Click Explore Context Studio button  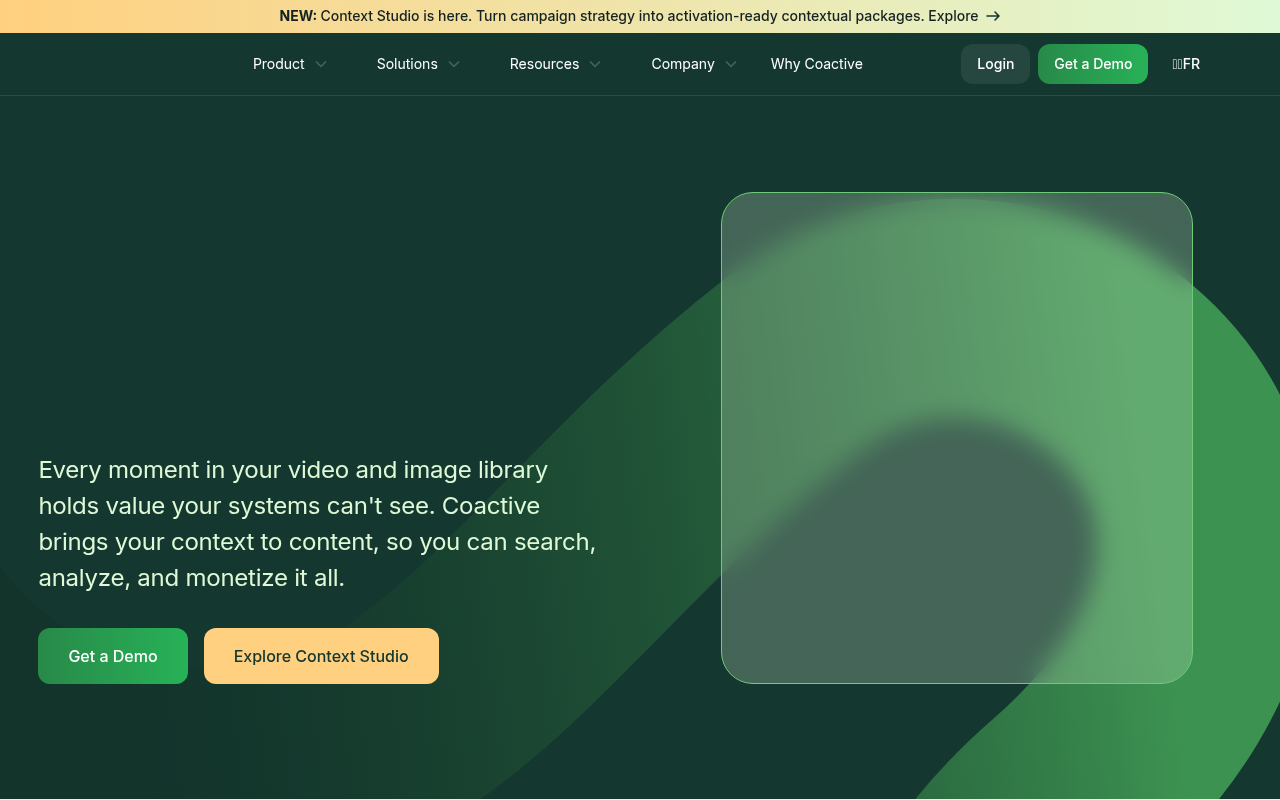pyautogui.click(x=321, y=656)
